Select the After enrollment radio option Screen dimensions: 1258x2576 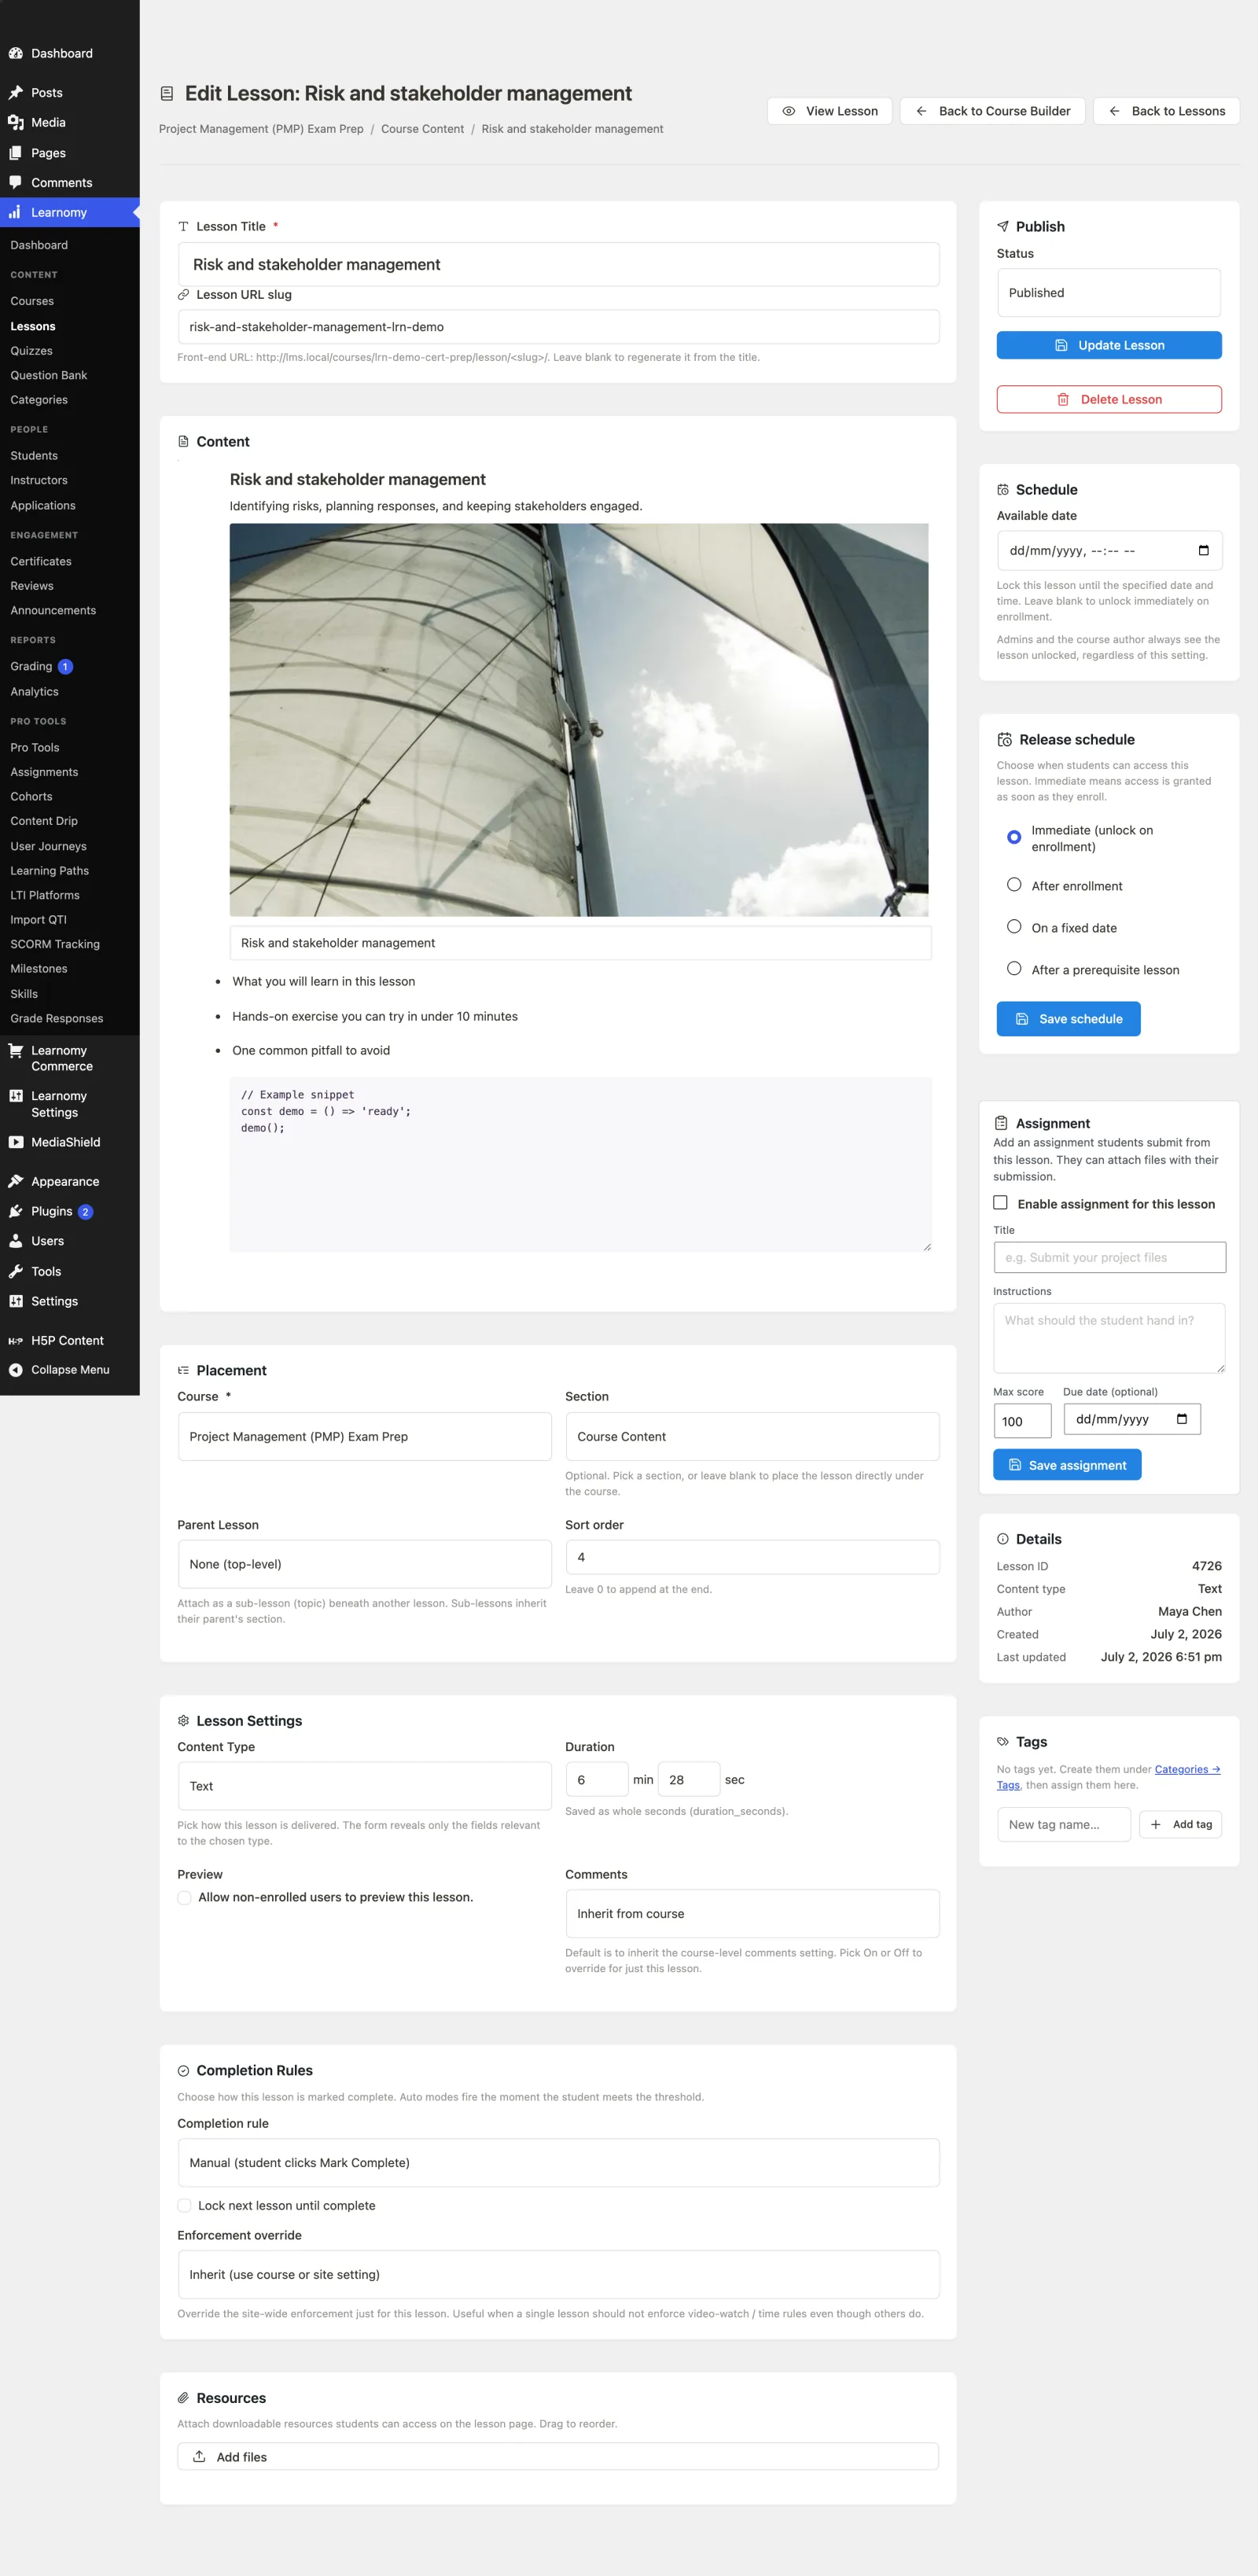(1014, 885)
